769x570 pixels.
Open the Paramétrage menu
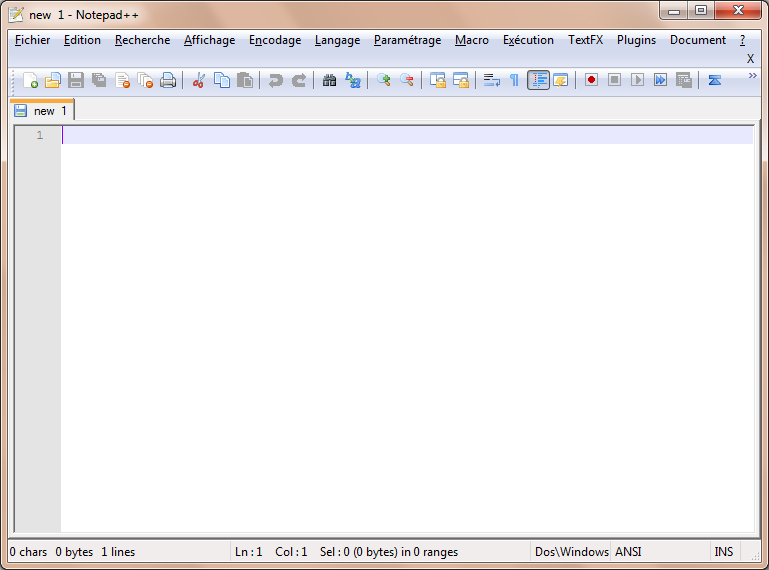[x=408, y=40]
